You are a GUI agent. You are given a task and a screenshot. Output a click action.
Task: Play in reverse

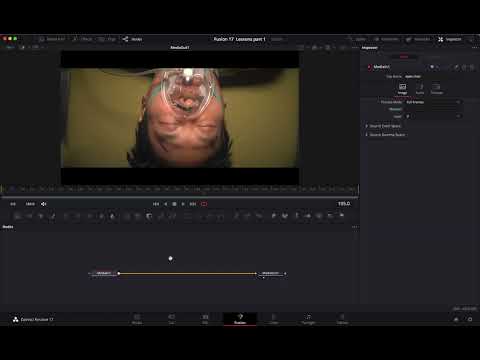tap(165, 204)
